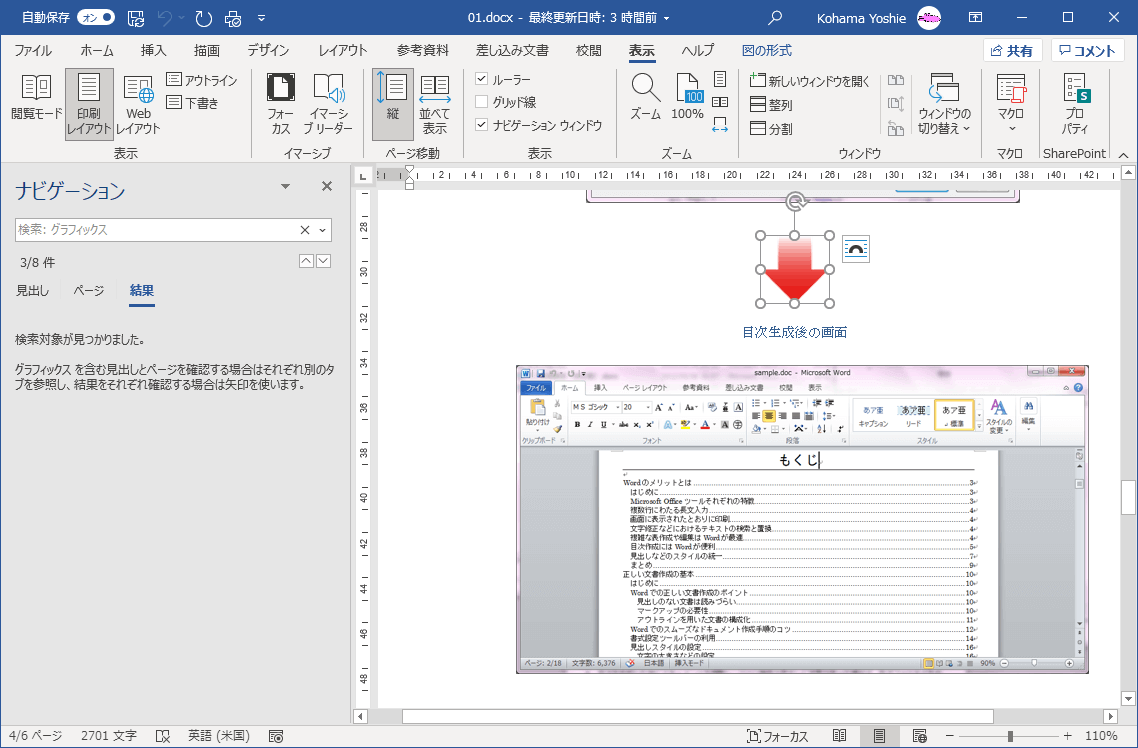Open the File (ファイル) tab
Viewport: 1138px width, 748px height.
point(33,50)
